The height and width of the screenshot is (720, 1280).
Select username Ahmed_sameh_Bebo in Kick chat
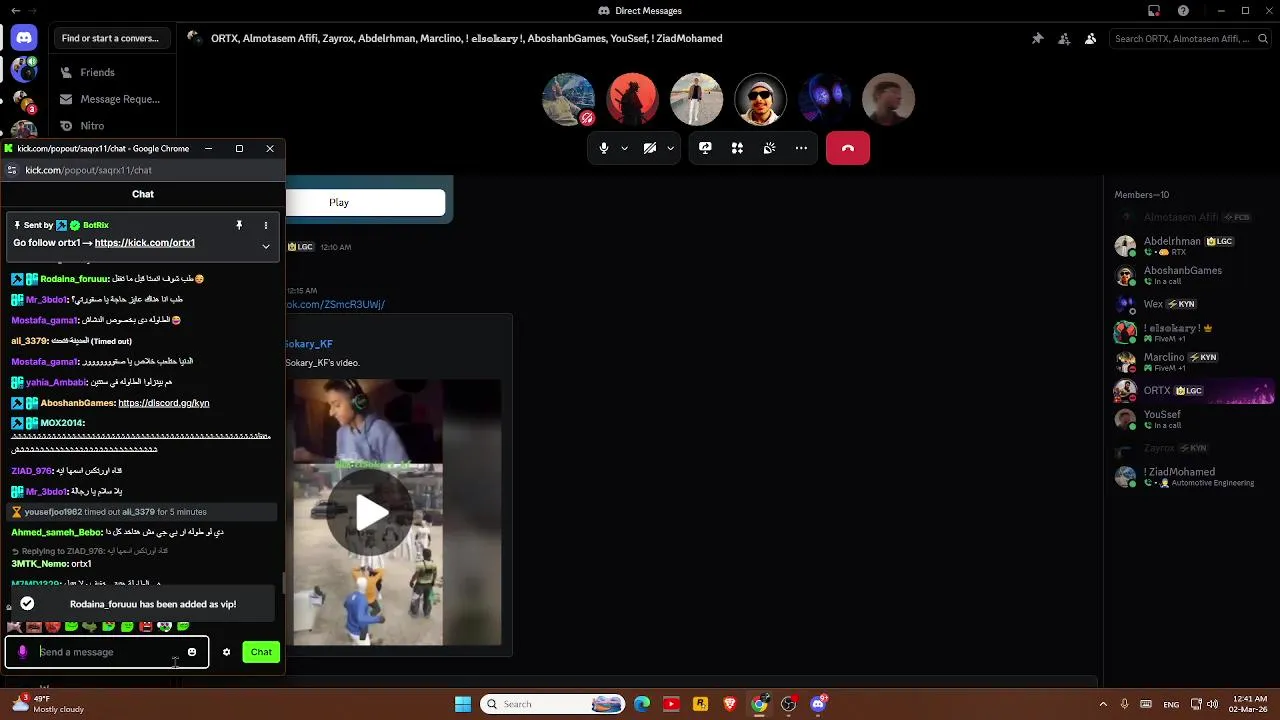pyautogui.click(x=57, y=532)
